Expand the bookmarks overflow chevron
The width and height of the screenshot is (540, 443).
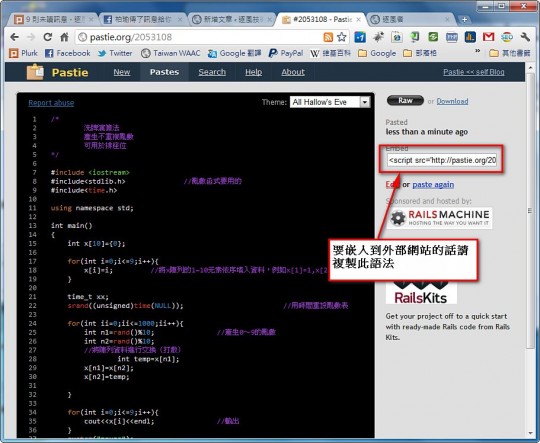(x=477, y=51)
